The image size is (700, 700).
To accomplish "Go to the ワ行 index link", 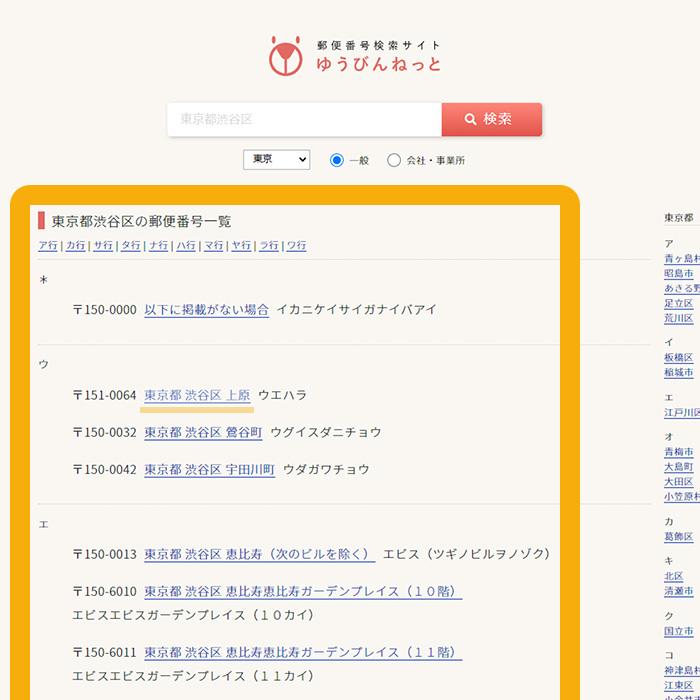I will [296, 246].
